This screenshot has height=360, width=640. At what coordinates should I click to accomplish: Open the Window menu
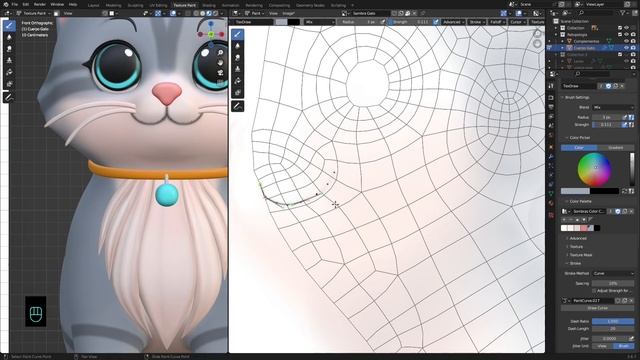coord(57,4)
